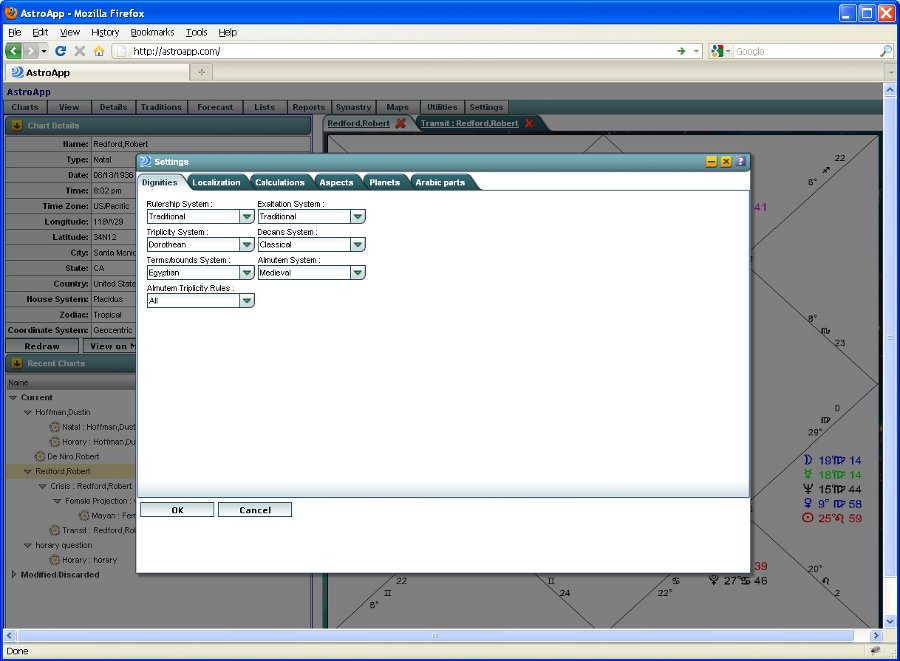Click the browser back arrow button
900x661 pixels.
pyautogui.click(x=14, y=51)
